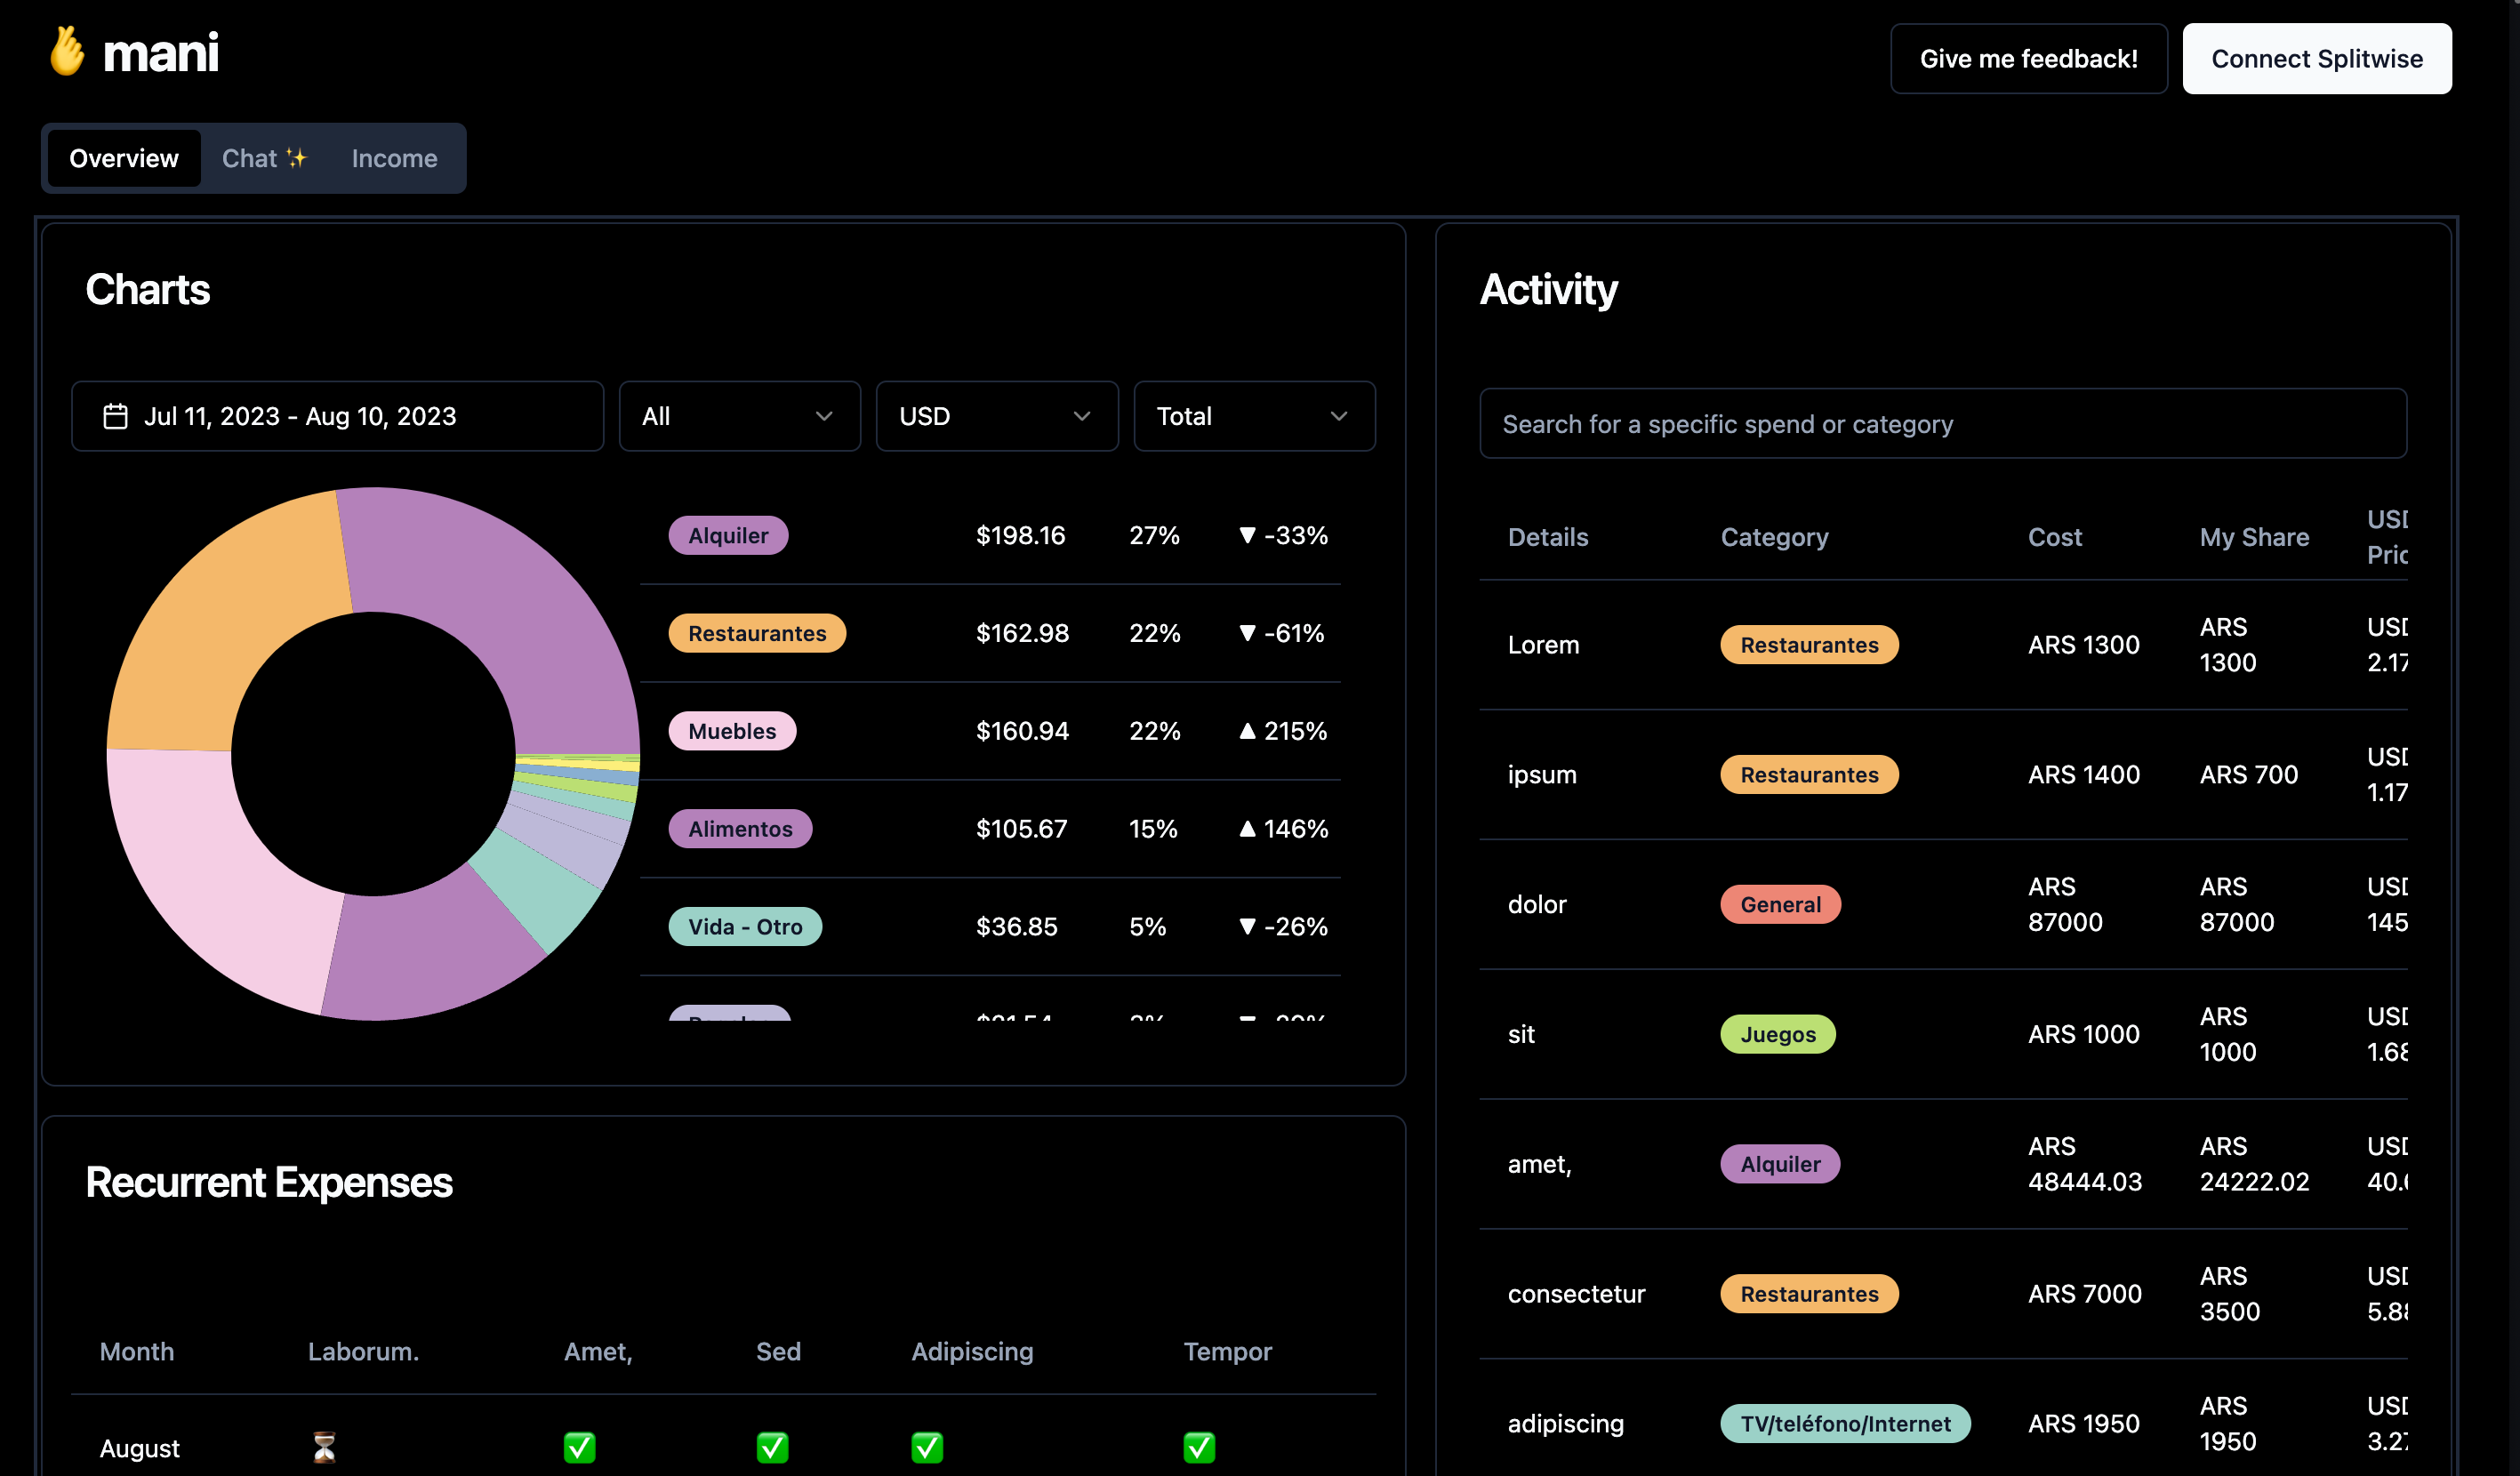The width and height of the screenshot is (2520, 1476).
Task: Click the orange Restaurantes donut chart segment
Action: click(220, 620)
